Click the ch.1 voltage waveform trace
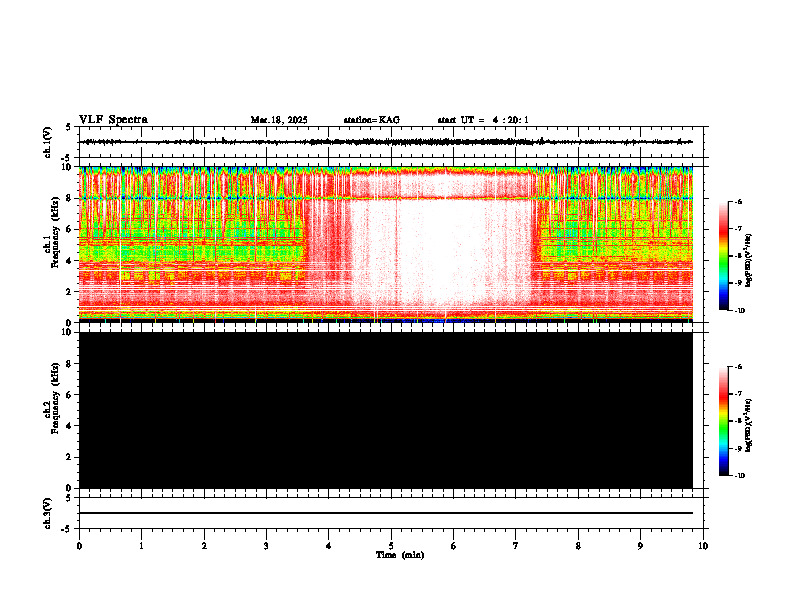Image resolution: width=792 pixels, height=612 pixels. tap(386, 142)
